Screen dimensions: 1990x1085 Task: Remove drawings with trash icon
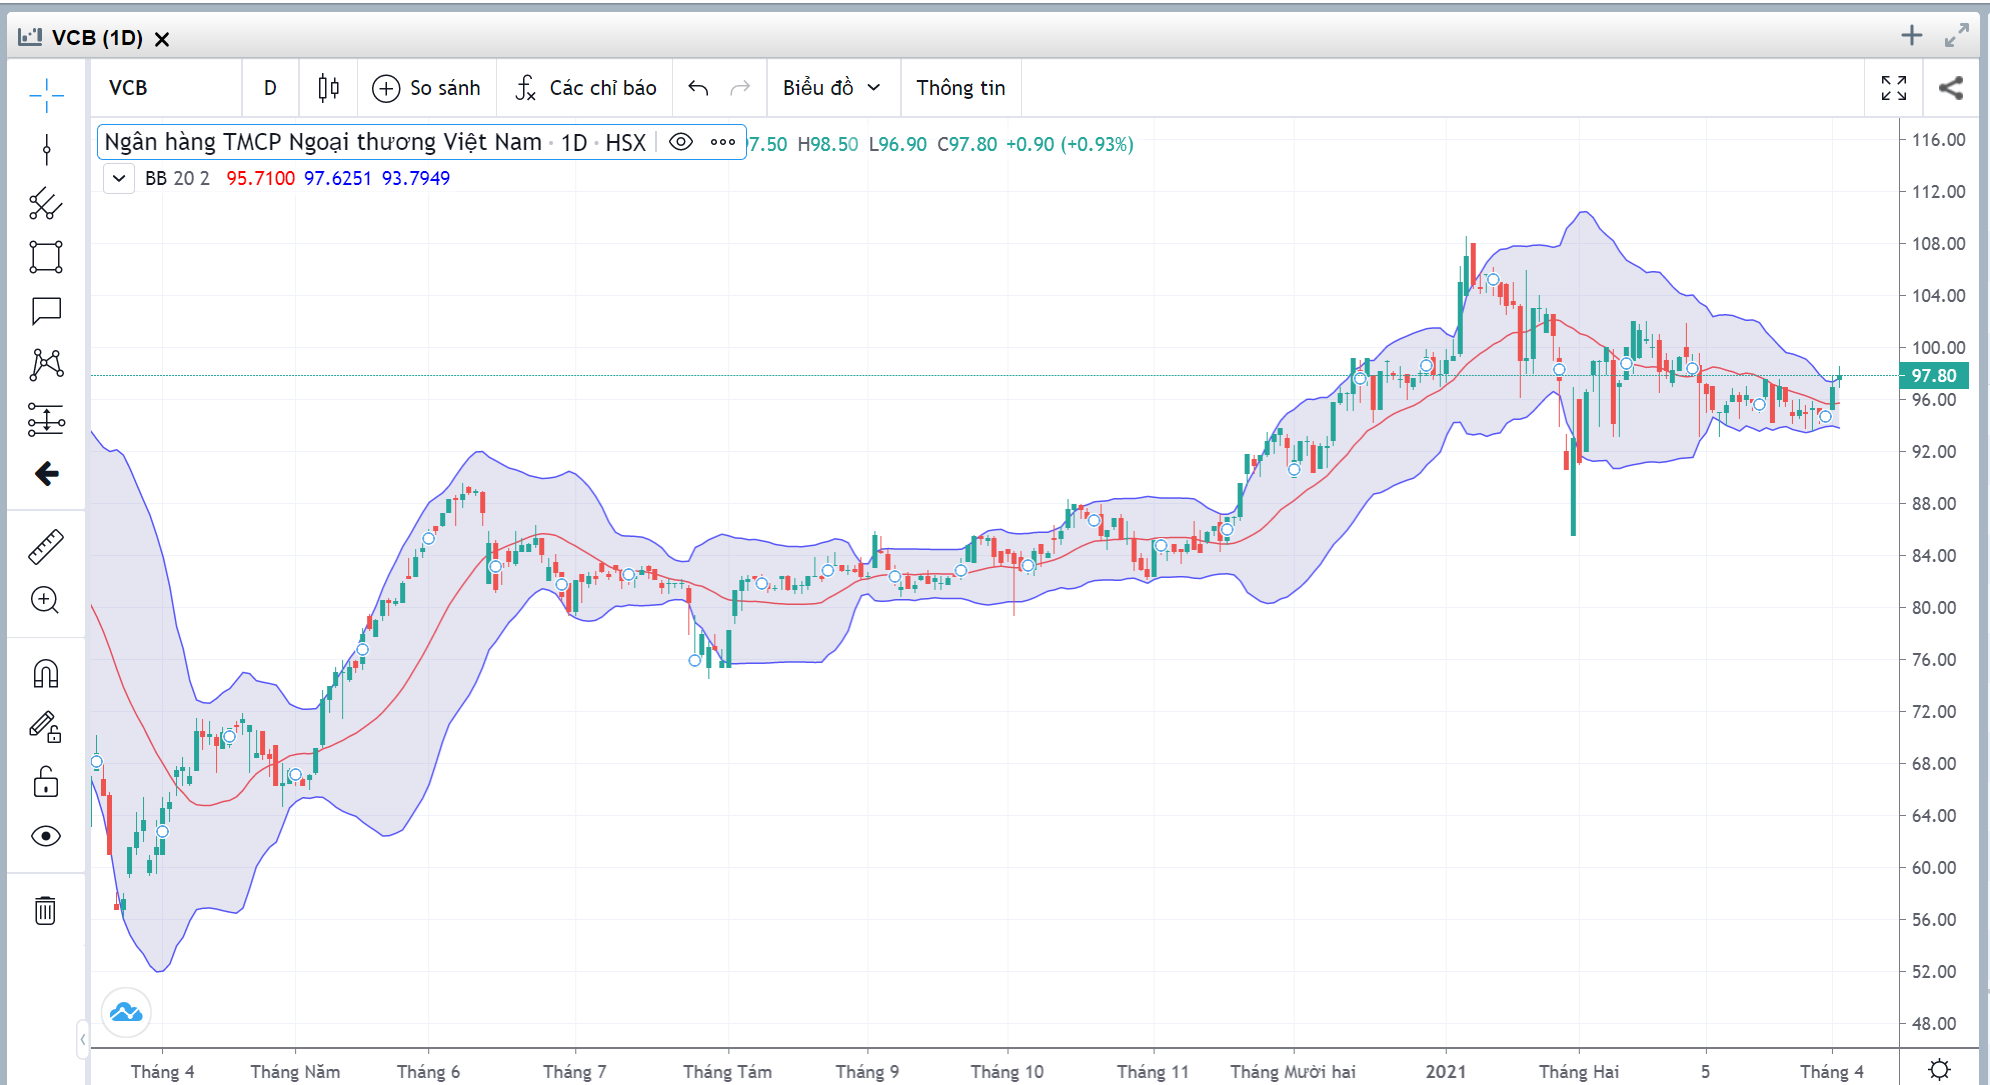click(x=46, y=910)
